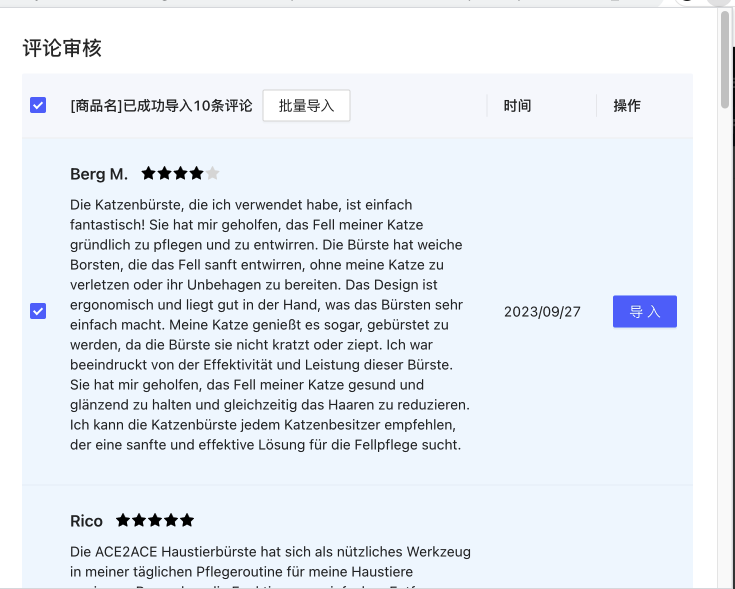Click the 时间 column header
The image size is (735, 589).
coord(517,106)
